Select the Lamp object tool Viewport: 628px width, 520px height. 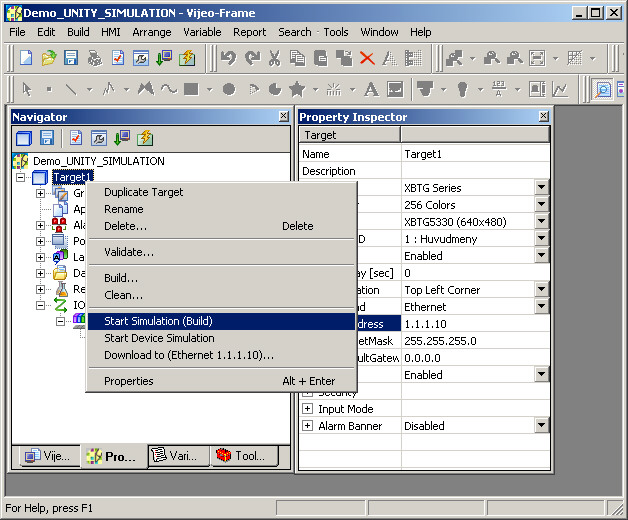[x=462, y=89]
